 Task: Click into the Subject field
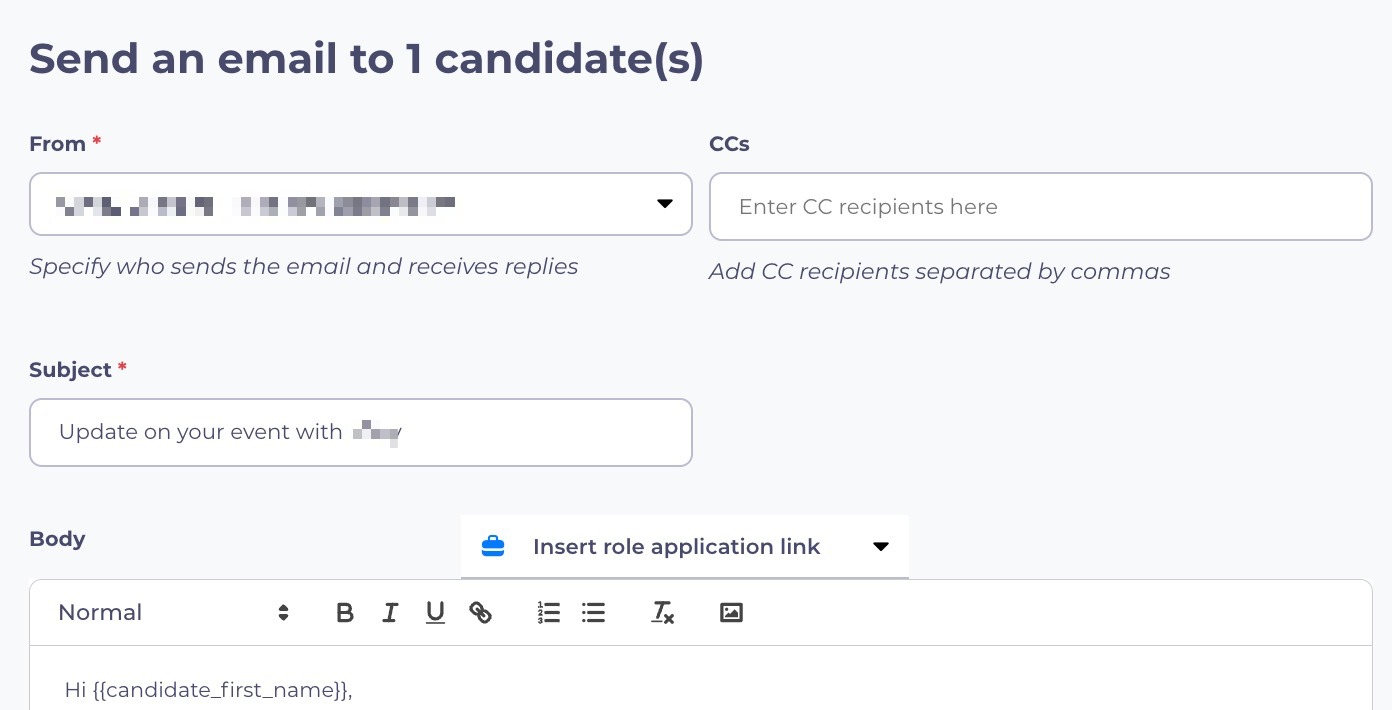point(361,432)
